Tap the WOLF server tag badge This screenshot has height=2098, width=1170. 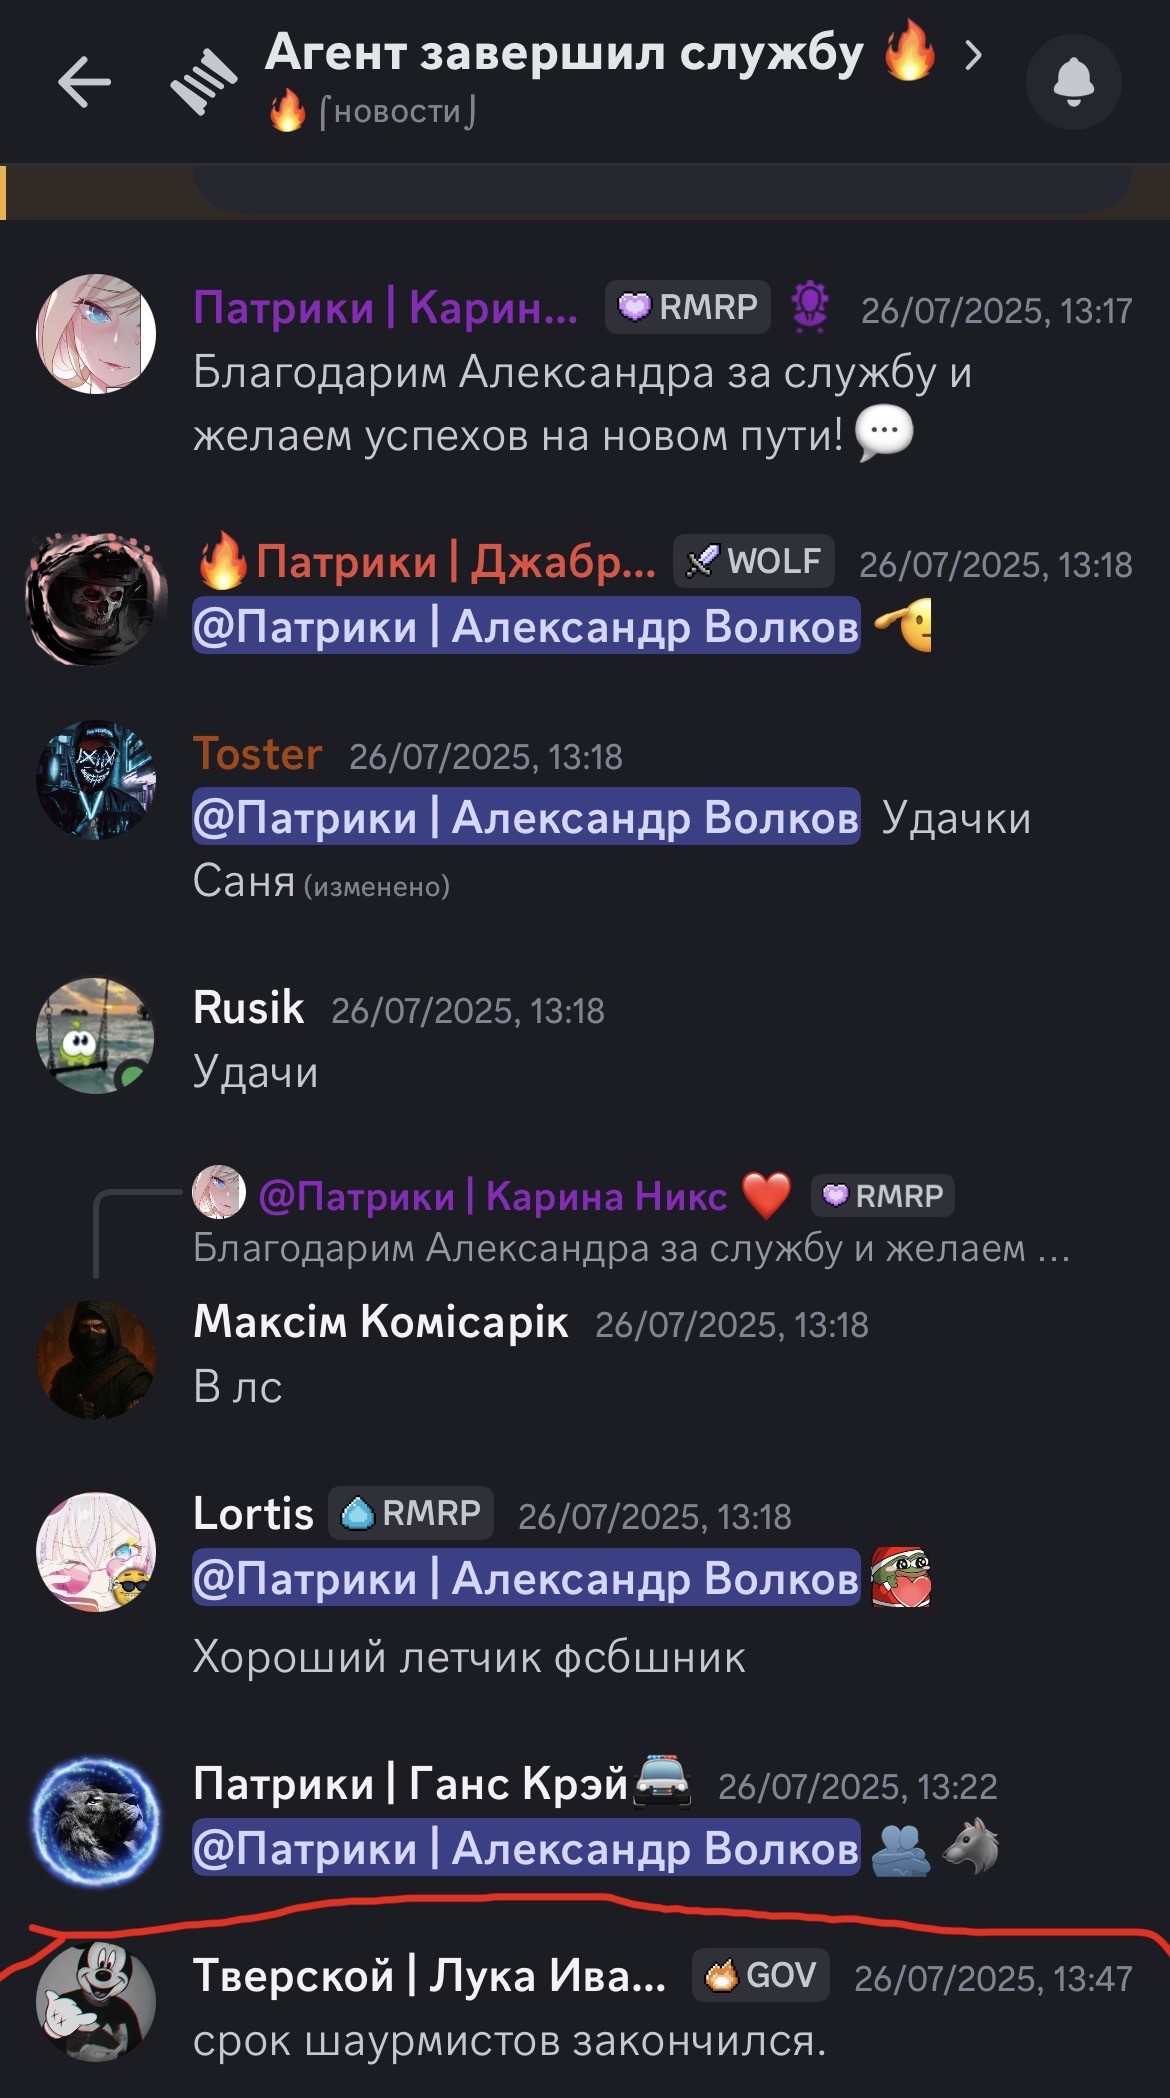[754, 561]
